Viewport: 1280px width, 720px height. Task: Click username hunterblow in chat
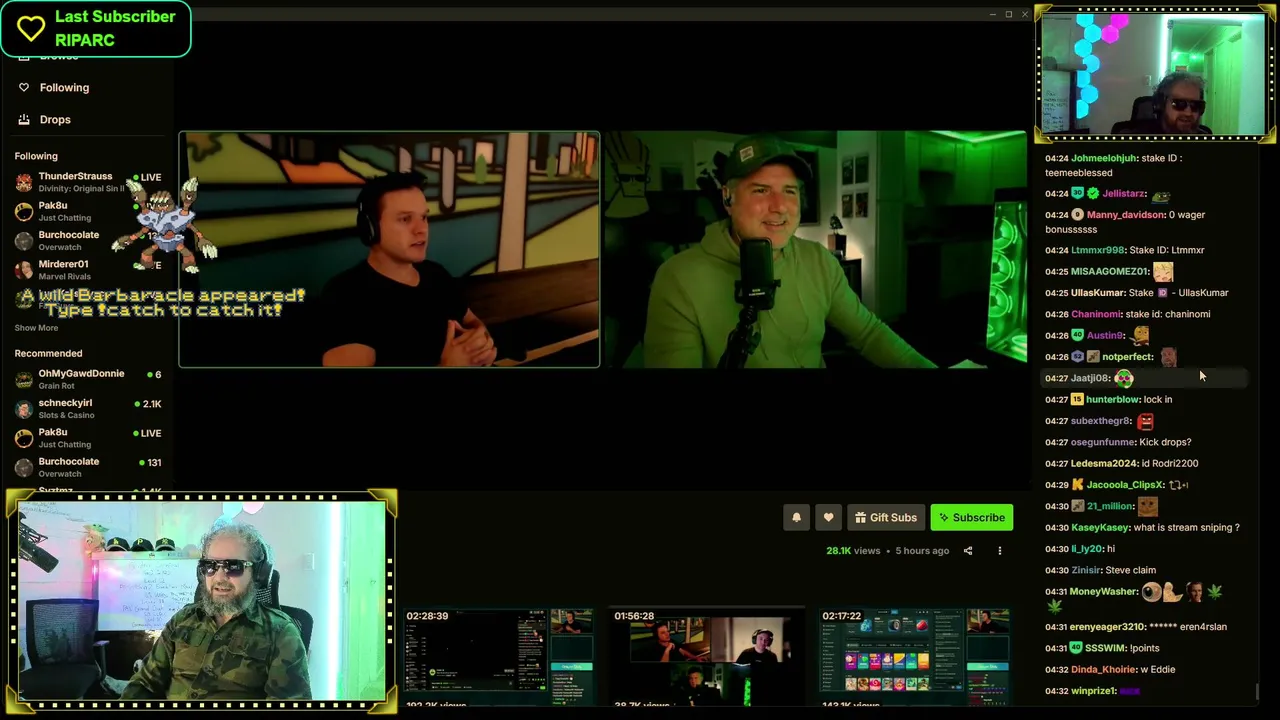1113,399
